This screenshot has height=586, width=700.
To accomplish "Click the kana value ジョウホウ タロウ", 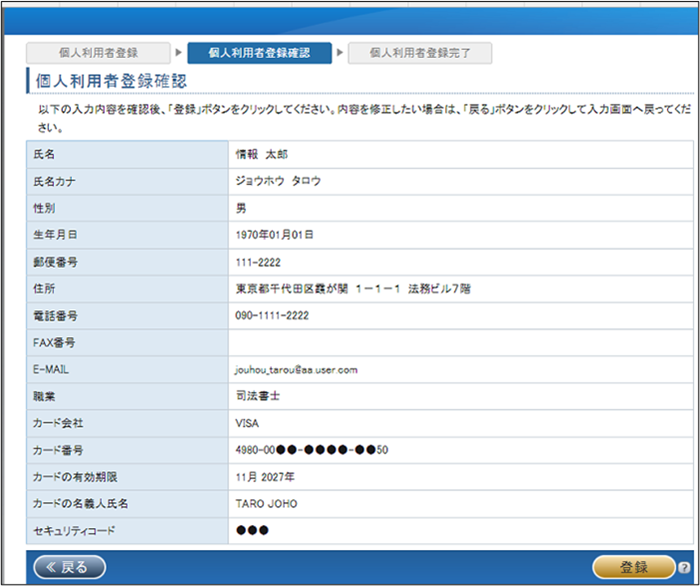I will (x=278, y=181).
